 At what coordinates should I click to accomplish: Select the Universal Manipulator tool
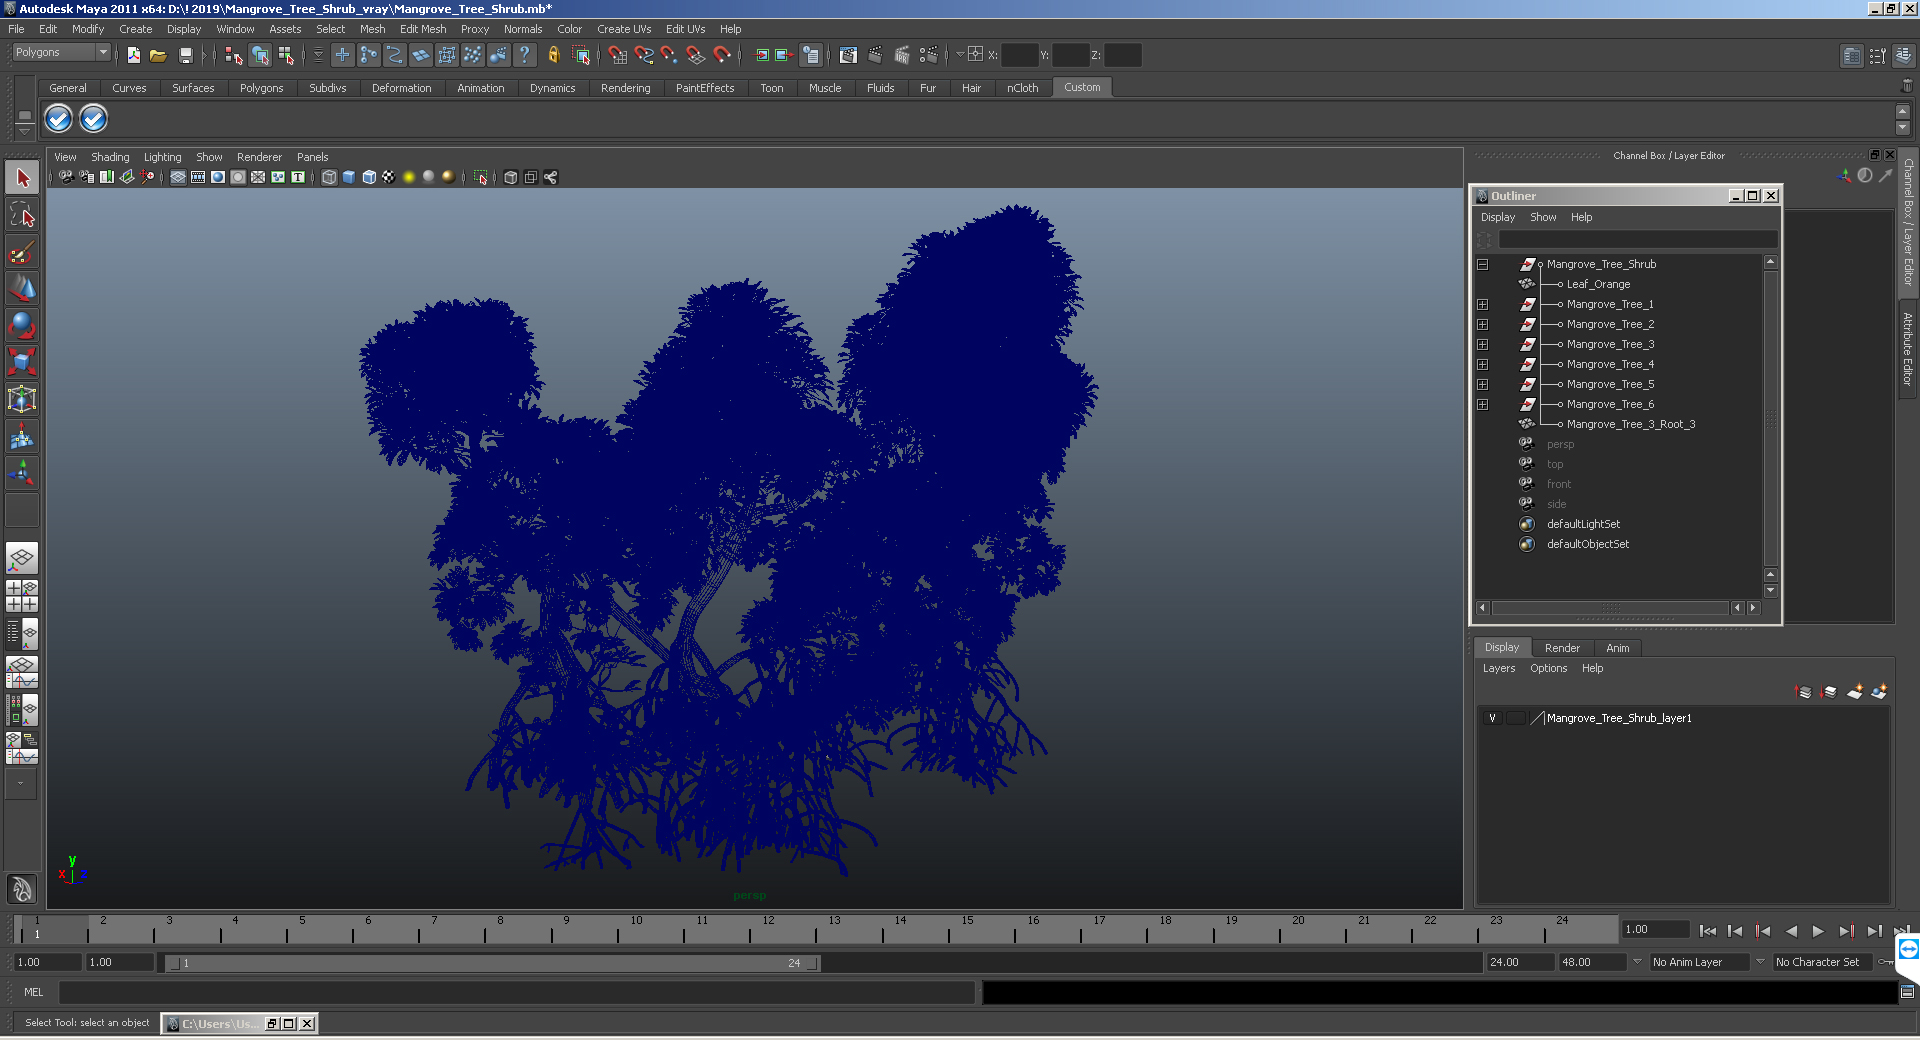pos(22,399)
